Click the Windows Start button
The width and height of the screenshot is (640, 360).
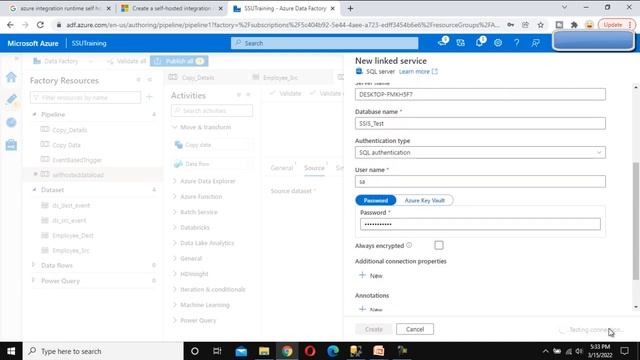11,351
